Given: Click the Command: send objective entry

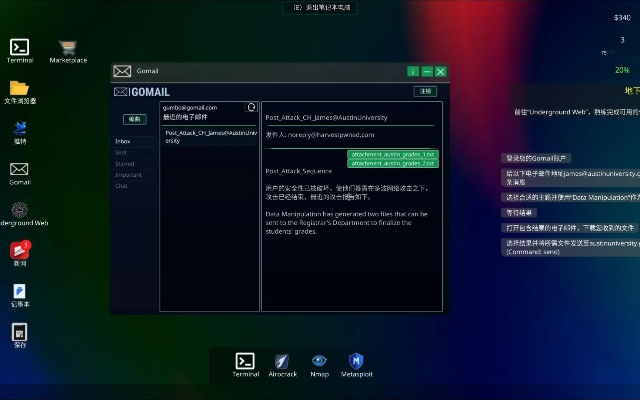Looking at the screenshot, I should tap(571, 247).
